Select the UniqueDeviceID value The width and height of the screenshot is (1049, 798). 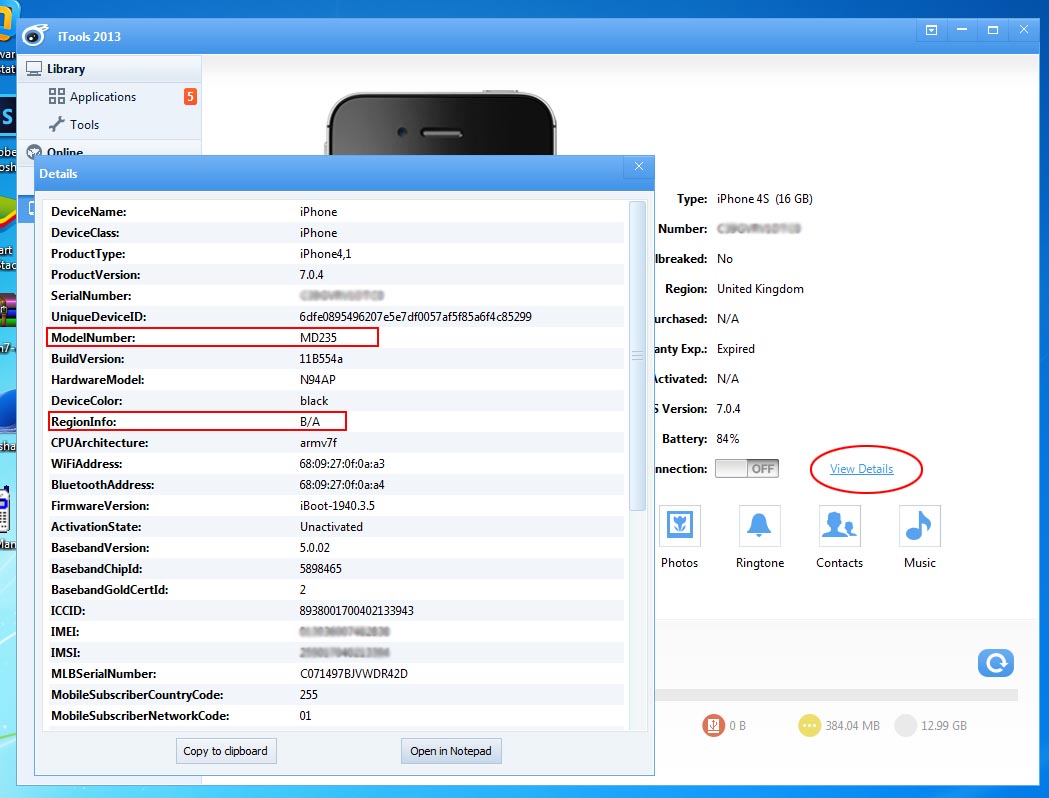(415, 316)
